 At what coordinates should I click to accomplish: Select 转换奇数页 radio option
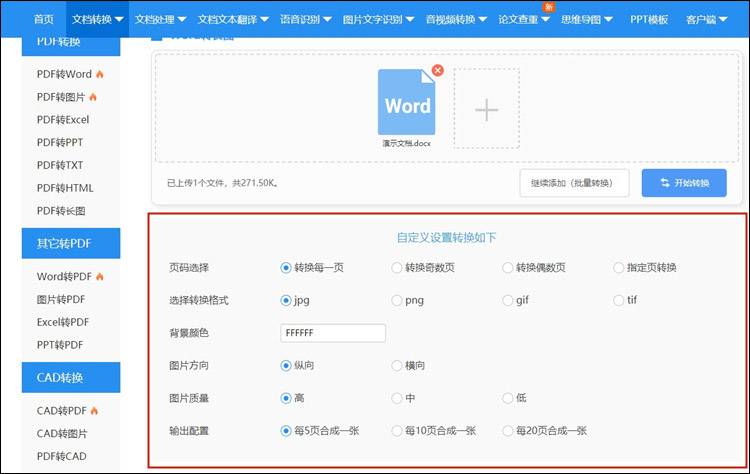coord(397,268)
